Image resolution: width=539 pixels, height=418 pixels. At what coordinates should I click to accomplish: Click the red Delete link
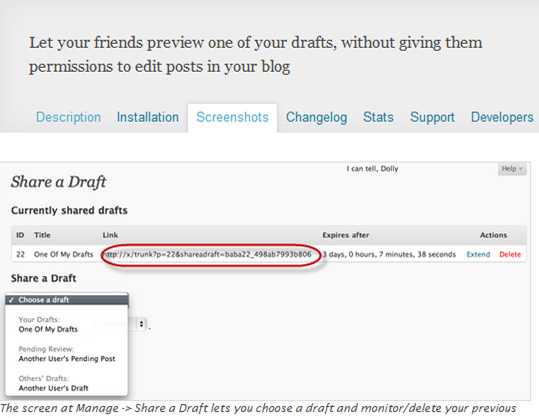click(510, 254)
